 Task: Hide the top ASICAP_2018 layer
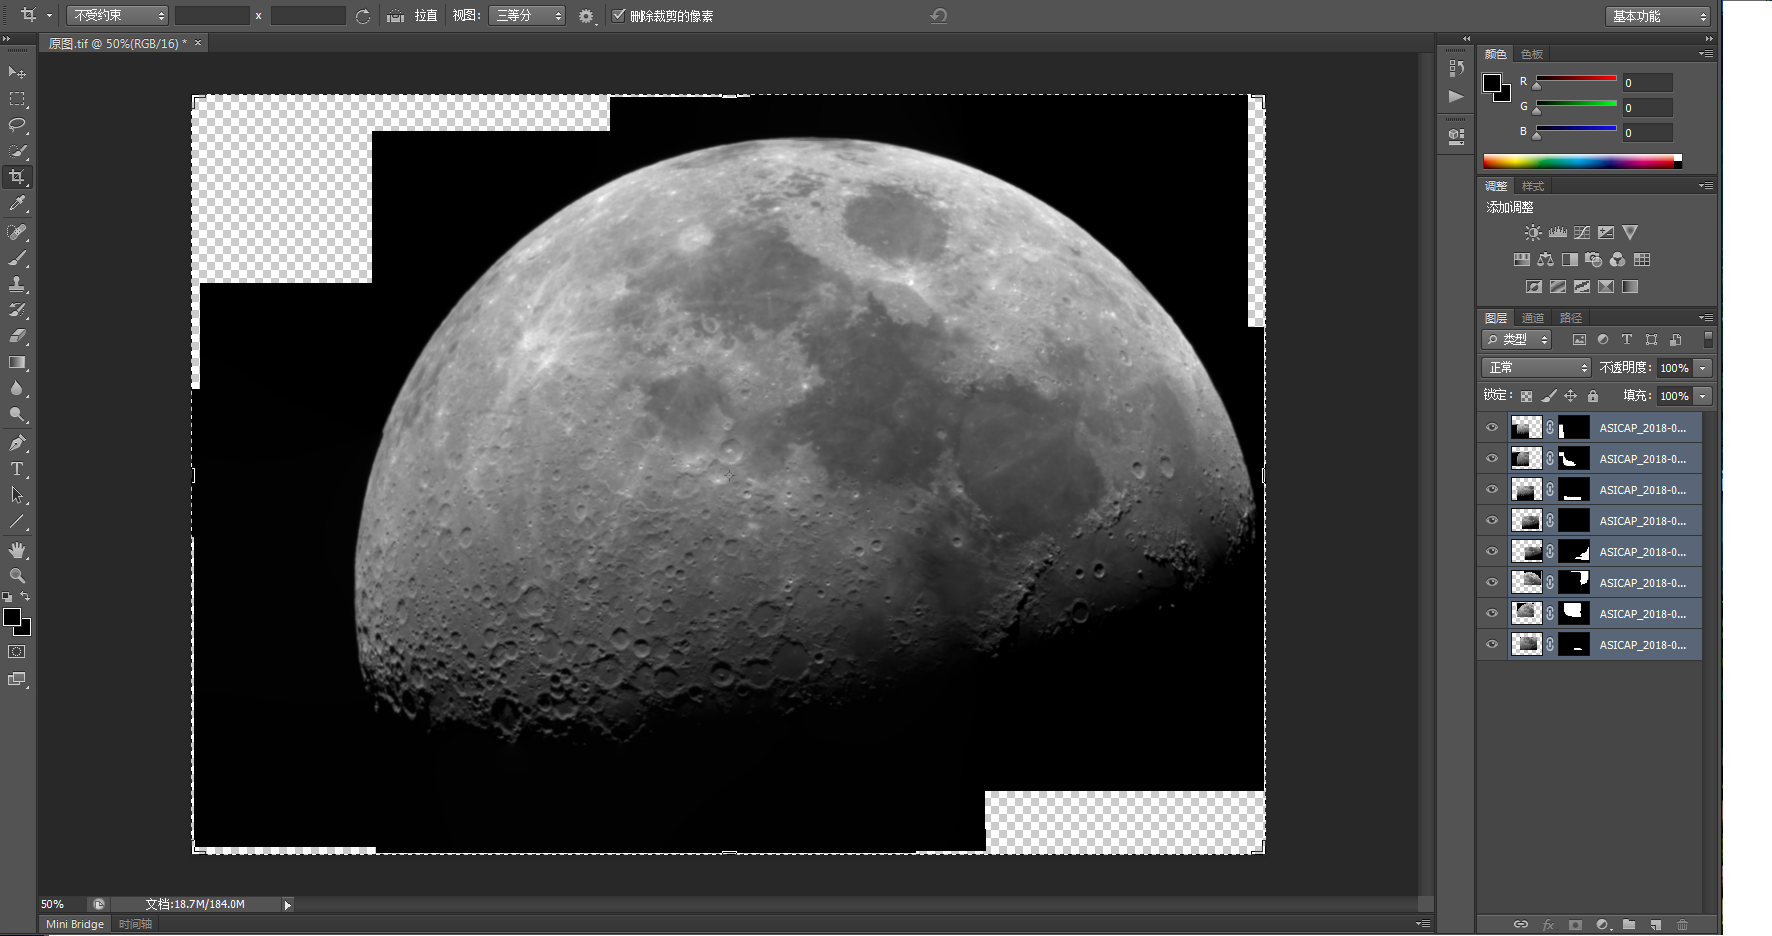pos(1492,427)
